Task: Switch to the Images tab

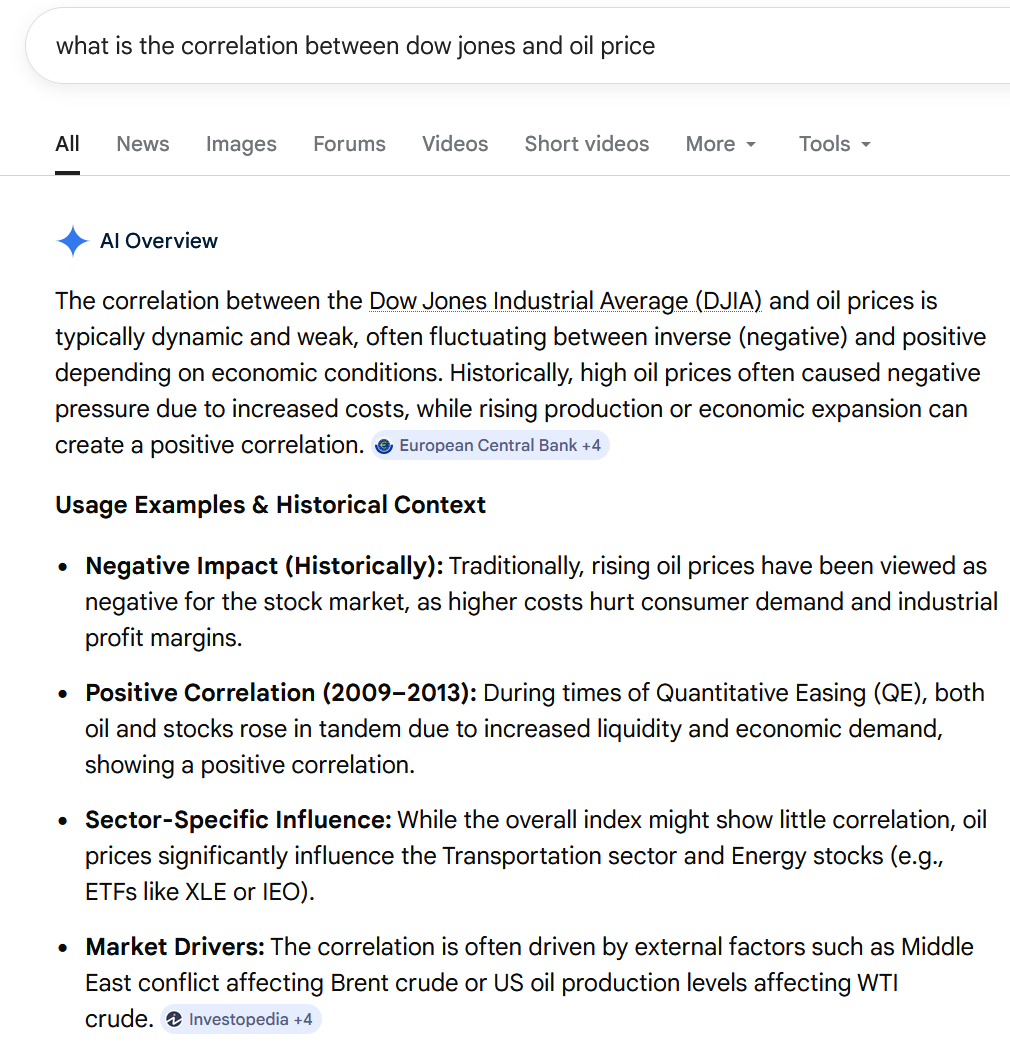Action: [241, 144]
